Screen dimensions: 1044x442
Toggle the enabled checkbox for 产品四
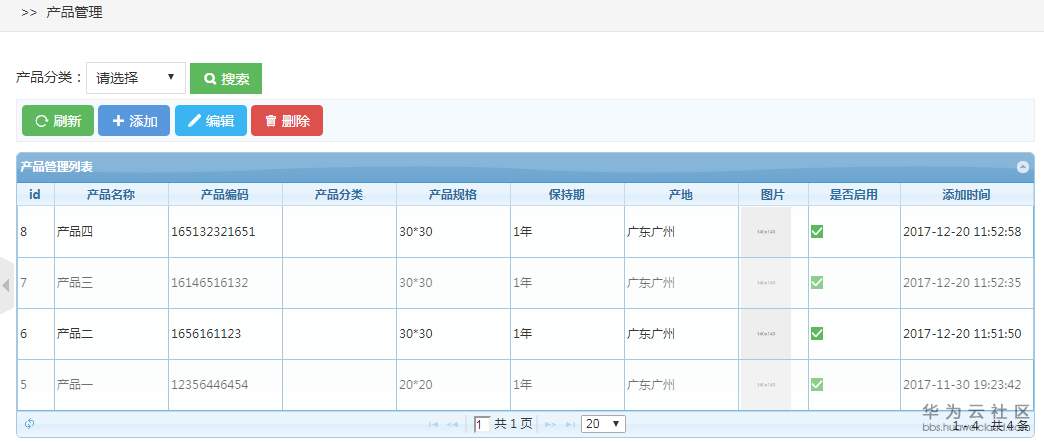pyautogui.click(x=817, y=232)
